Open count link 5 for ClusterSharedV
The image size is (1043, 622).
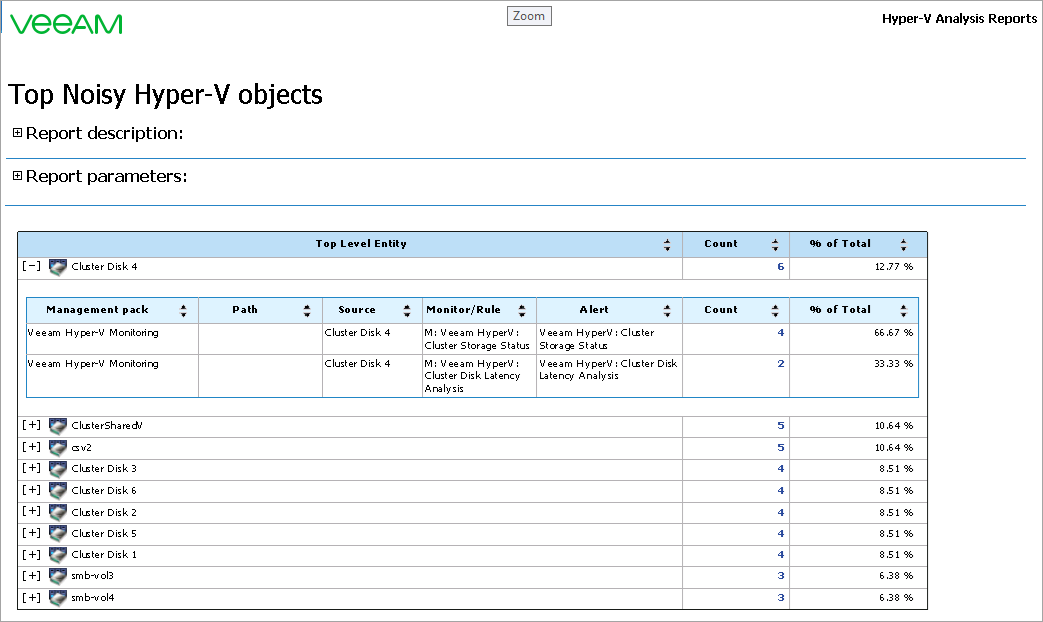[781, 426]
